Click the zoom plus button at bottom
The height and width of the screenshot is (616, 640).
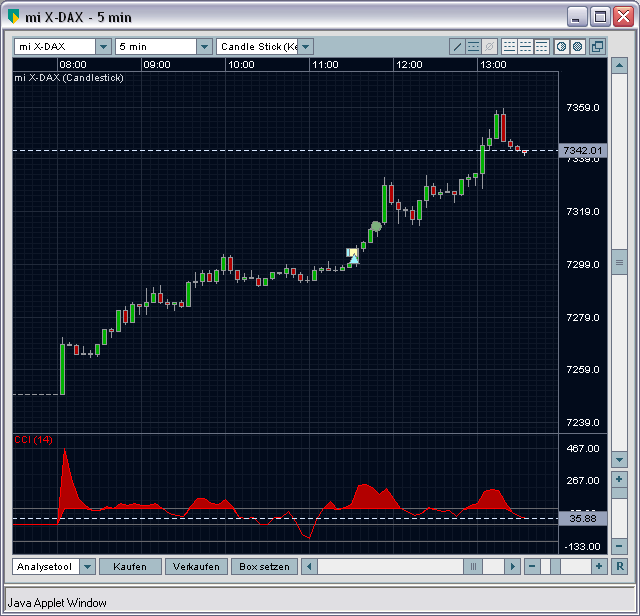pyautogui.click(x=599, y=567)
